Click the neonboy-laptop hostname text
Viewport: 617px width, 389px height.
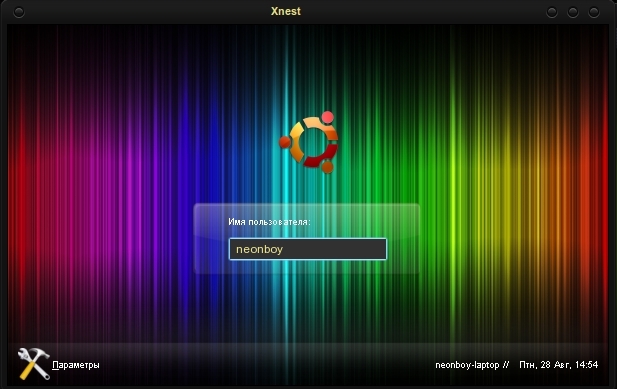pyautogui.click(x=467, y=365)
